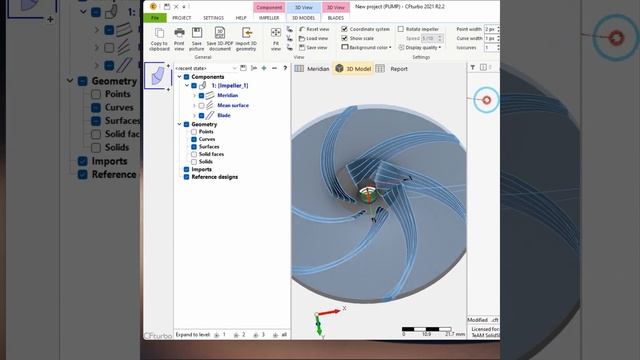Click the tree alignment icon beside the save state icon
Image resolution: width=640 pixels, height=360 pixels.
pos(254,68)
